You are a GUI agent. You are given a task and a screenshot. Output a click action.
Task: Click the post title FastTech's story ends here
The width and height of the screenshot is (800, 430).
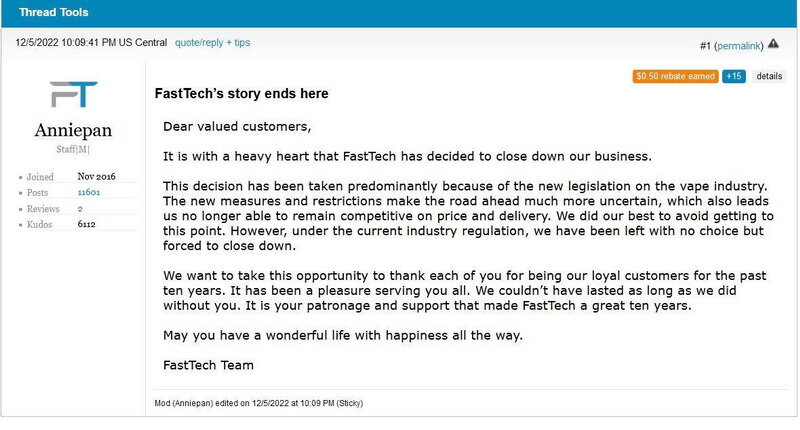click(241, 93)
